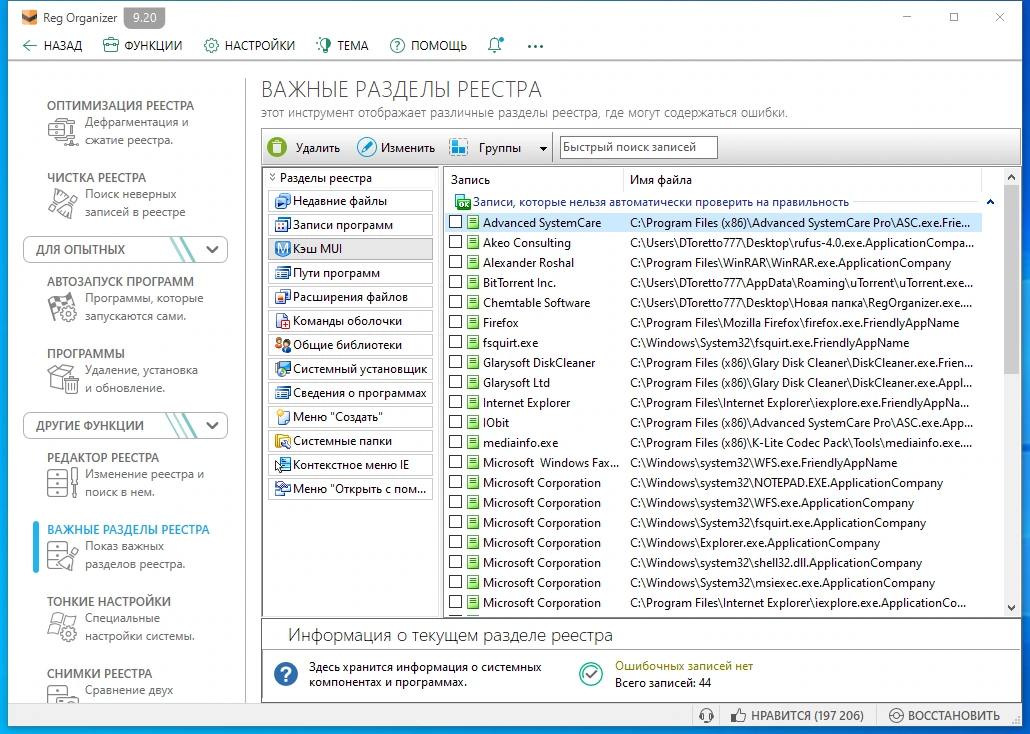Check the Glarysoft DiskCleaner entry checkbox

pos(455,362)
